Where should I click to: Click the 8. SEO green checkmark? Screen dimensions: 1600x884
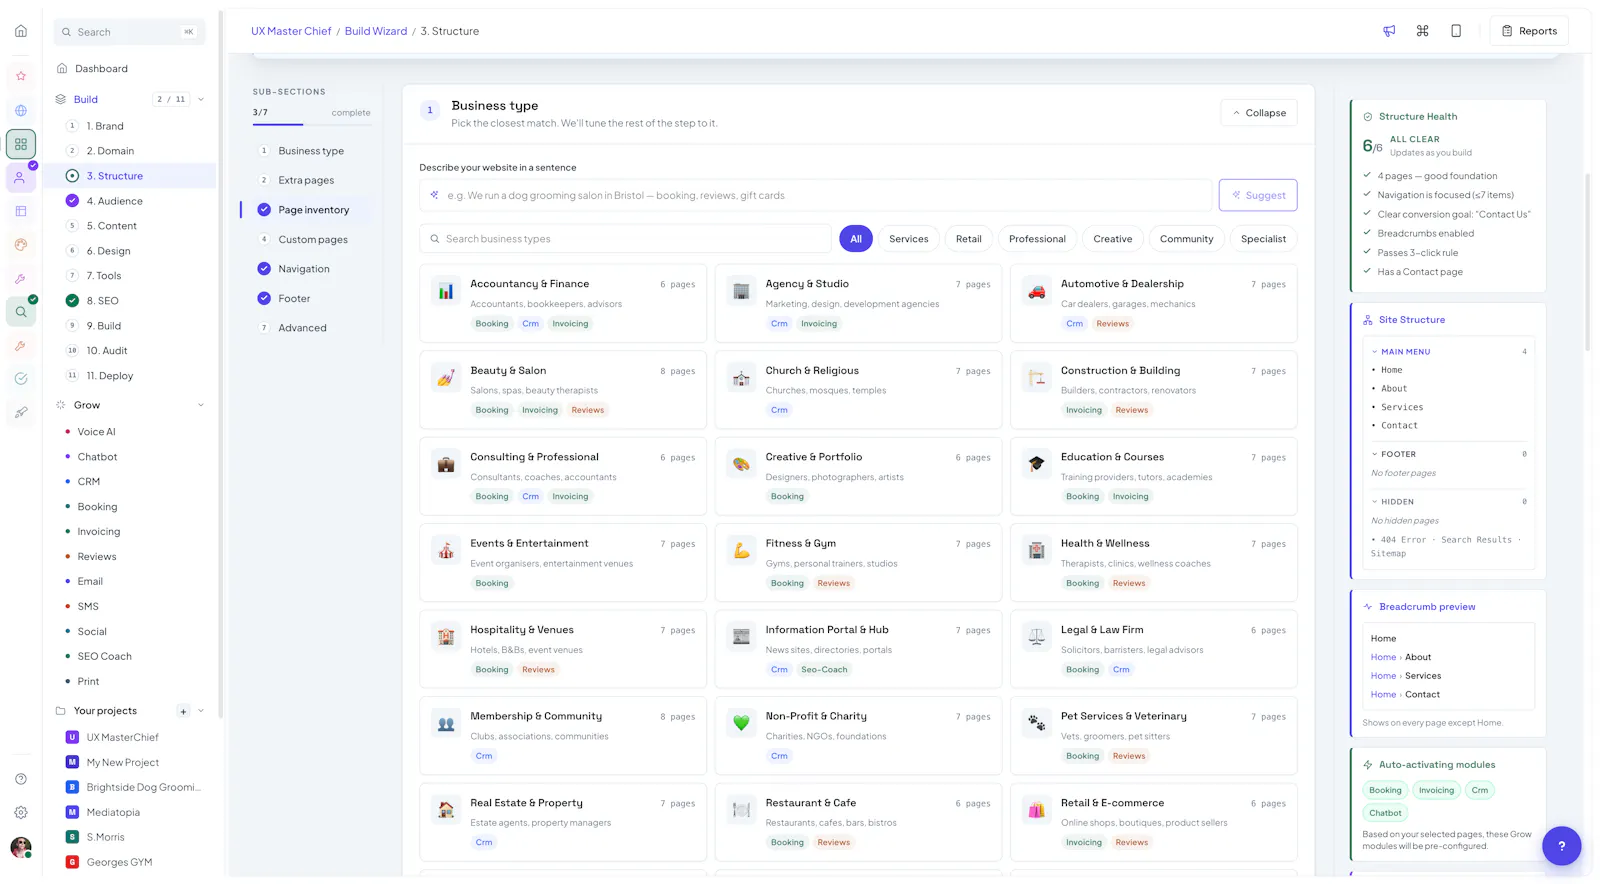pos(72,301)
